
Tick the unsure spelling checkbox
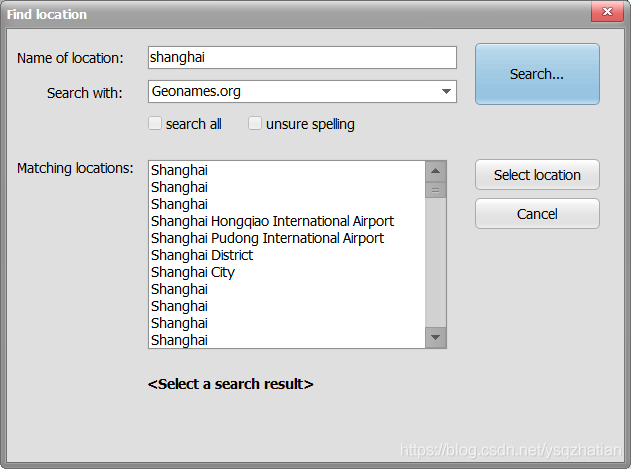(x=255, y=123)
